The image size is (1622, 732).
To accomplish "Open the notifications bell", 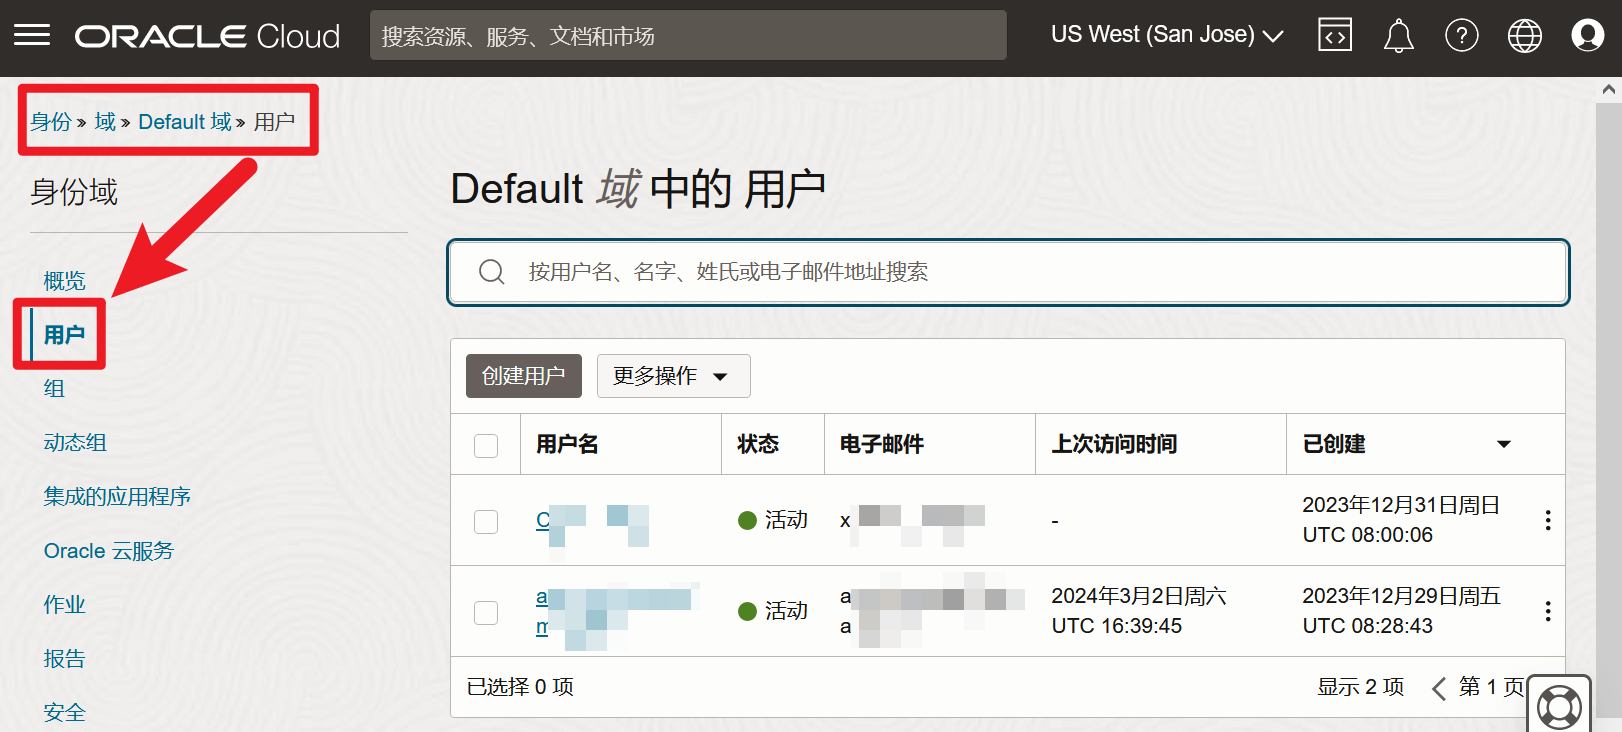I will tap(1398, 36).
